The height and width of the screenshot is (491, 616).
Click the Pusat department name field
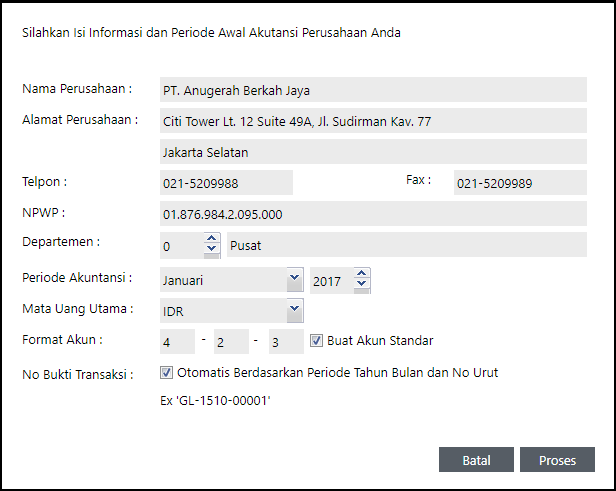tap(405, 245)
